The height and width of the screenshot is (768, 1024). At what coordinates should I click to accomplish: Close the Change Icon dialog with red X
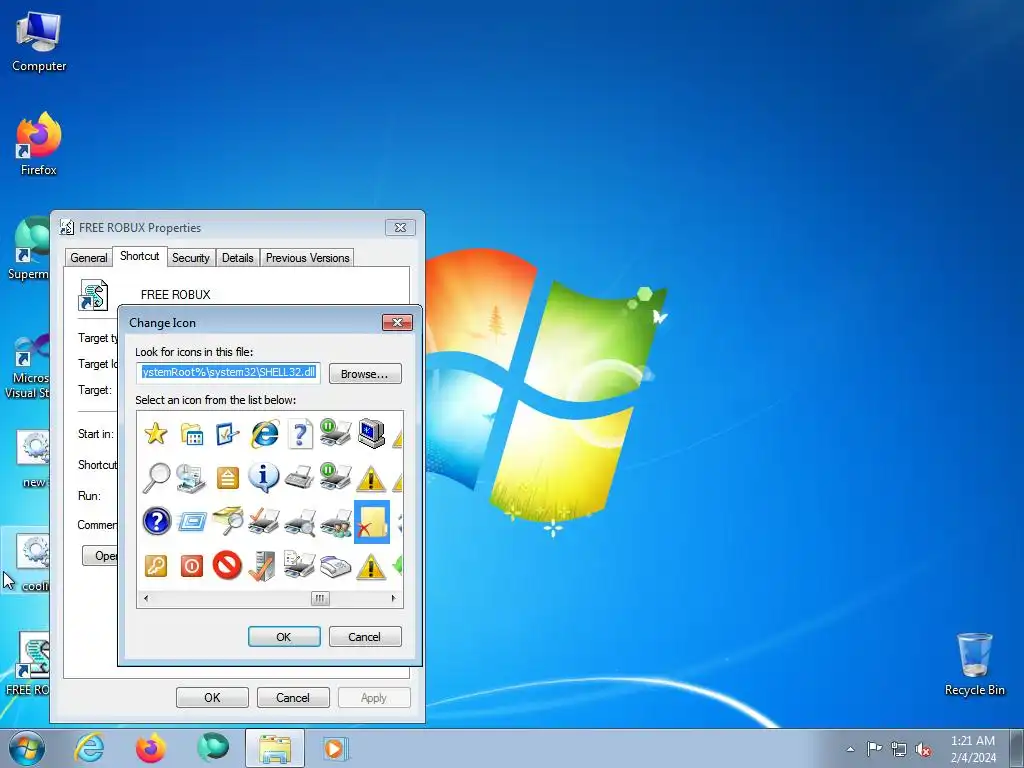397,322
